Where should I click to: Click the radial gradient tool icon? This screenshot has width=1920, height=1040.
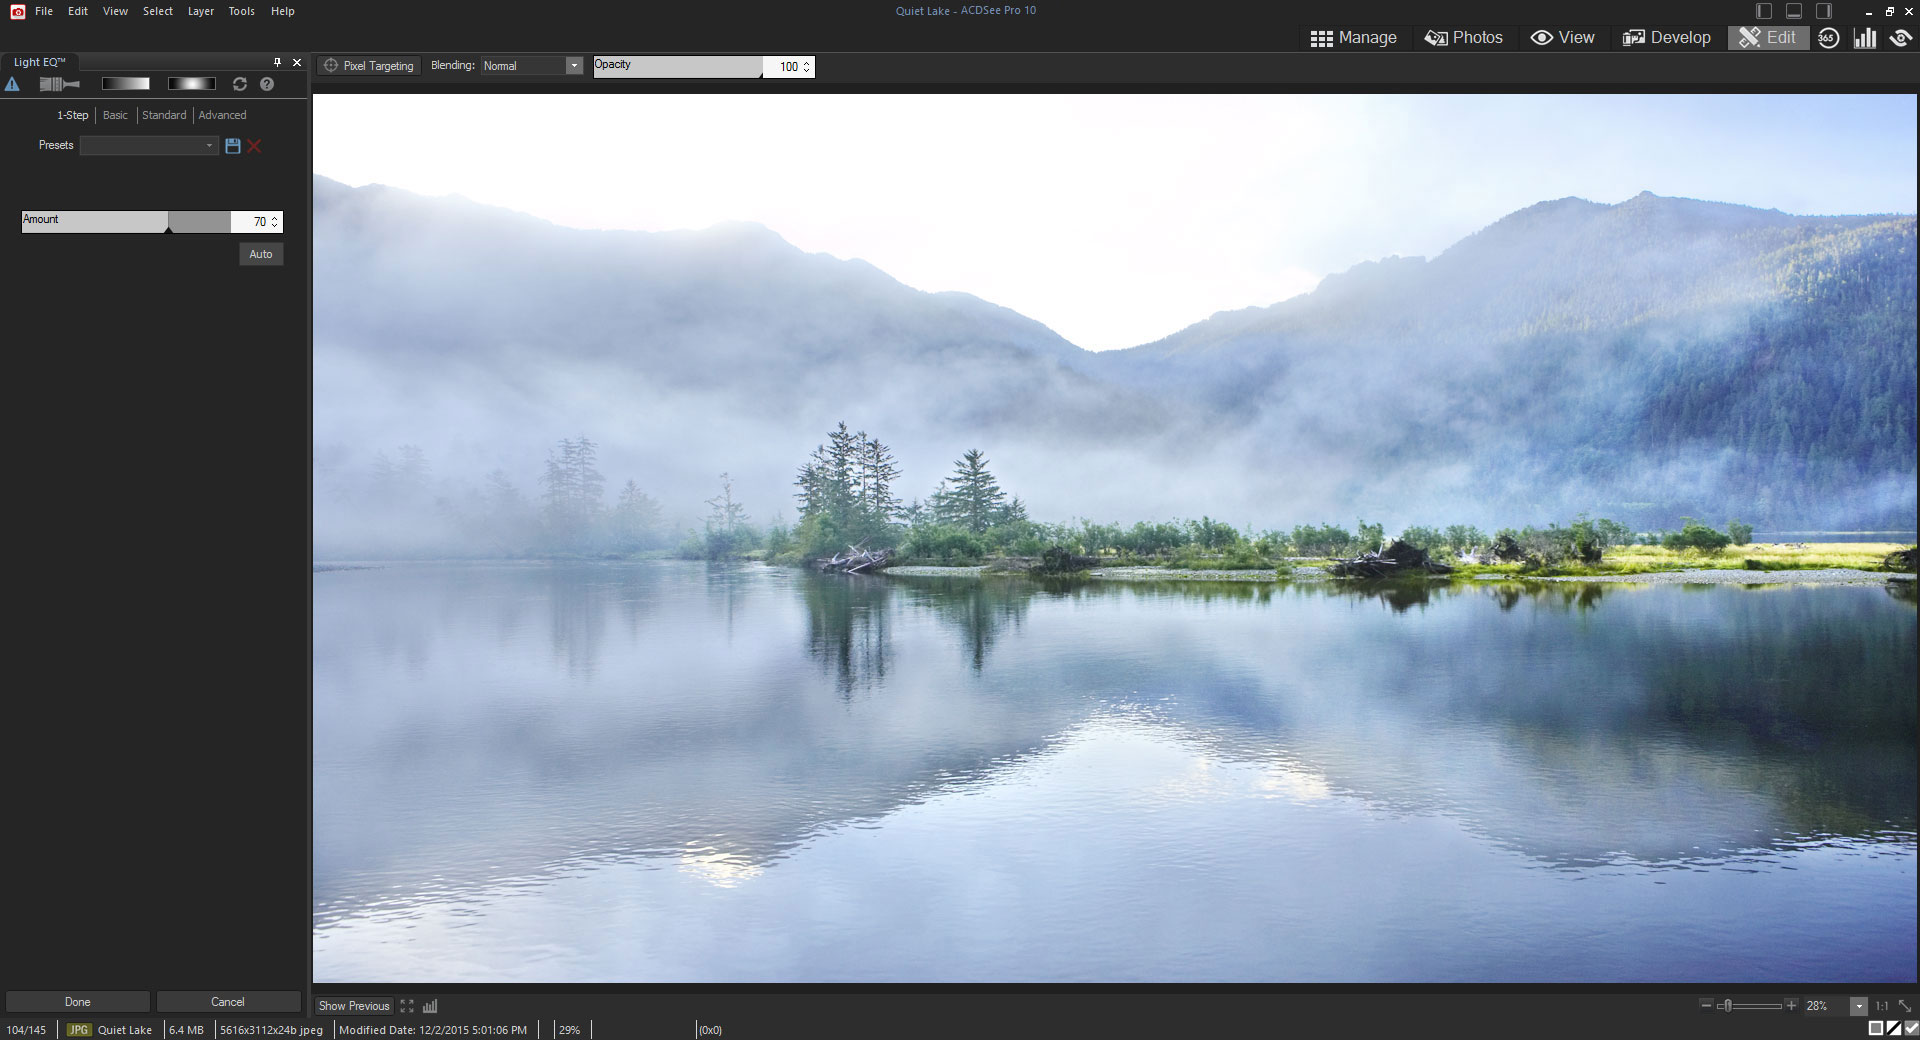point(191,84)
